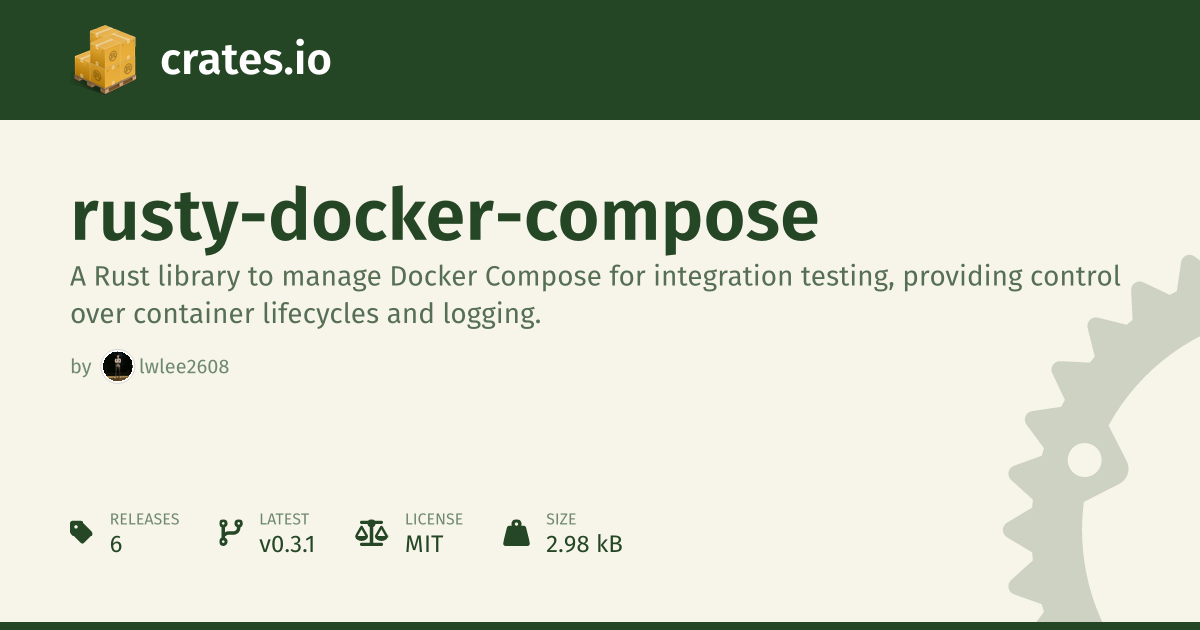Image resolution: width=1200 pixels, height=630 pixels.
Task: Click the 2.98 kB size value
Action: click(584, 545)
